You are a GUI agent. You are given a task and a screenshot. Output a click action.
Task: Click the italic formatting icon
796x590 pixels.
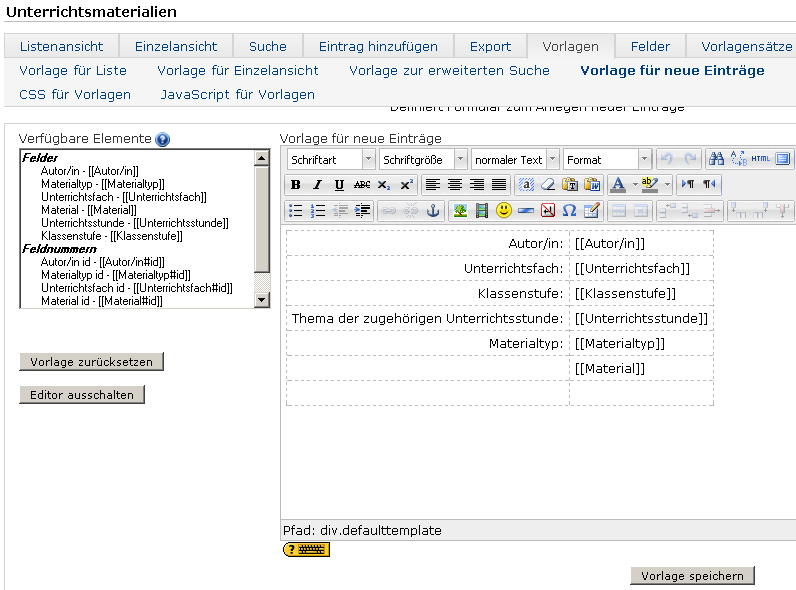click(x=317, y=185)
